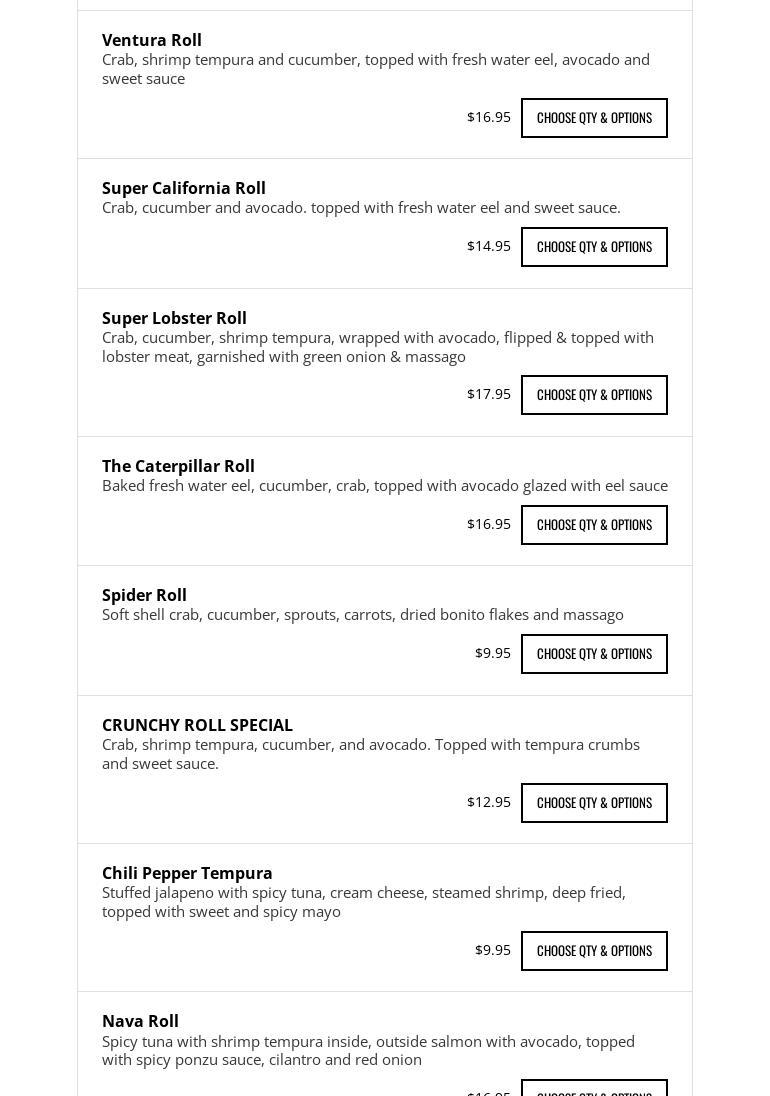
Task: Click the Chili Pepper Tempura title
Action: (x=187, y=873)
